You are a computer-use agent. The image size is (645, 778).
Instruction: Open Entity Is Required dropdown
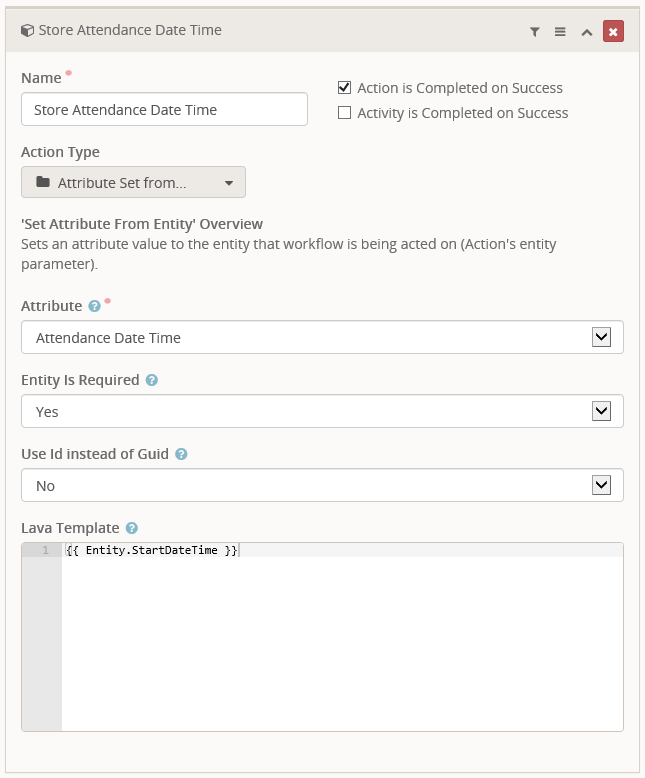601,411
